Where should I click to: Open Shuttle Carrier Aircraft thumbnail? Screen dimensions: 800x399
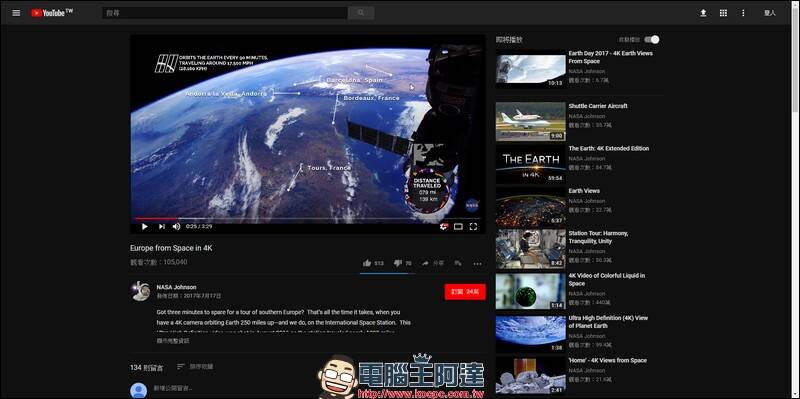[531, 121]
